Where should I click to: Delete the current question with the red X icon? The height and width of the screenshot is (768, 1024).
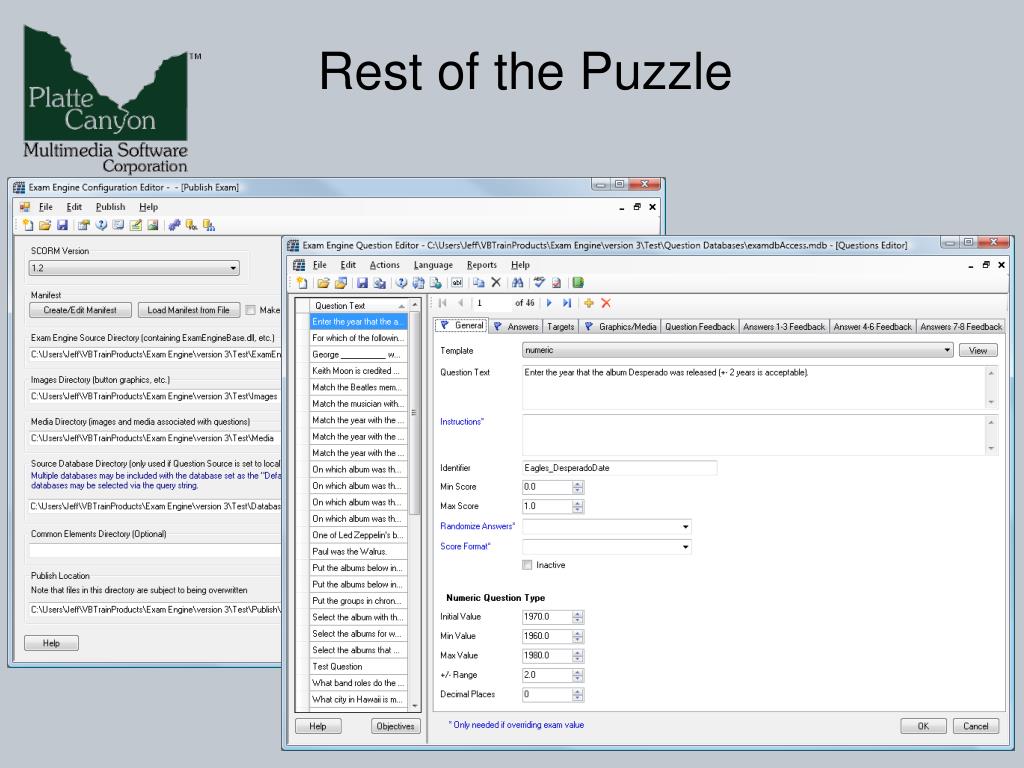point(606,303)
